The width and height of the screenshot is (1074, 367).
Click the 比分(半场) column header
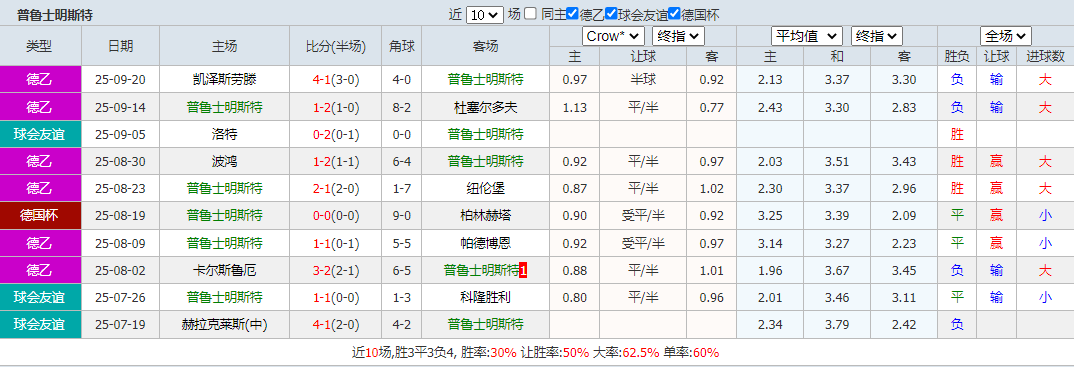pyautogui.click(x=336, y=46)
